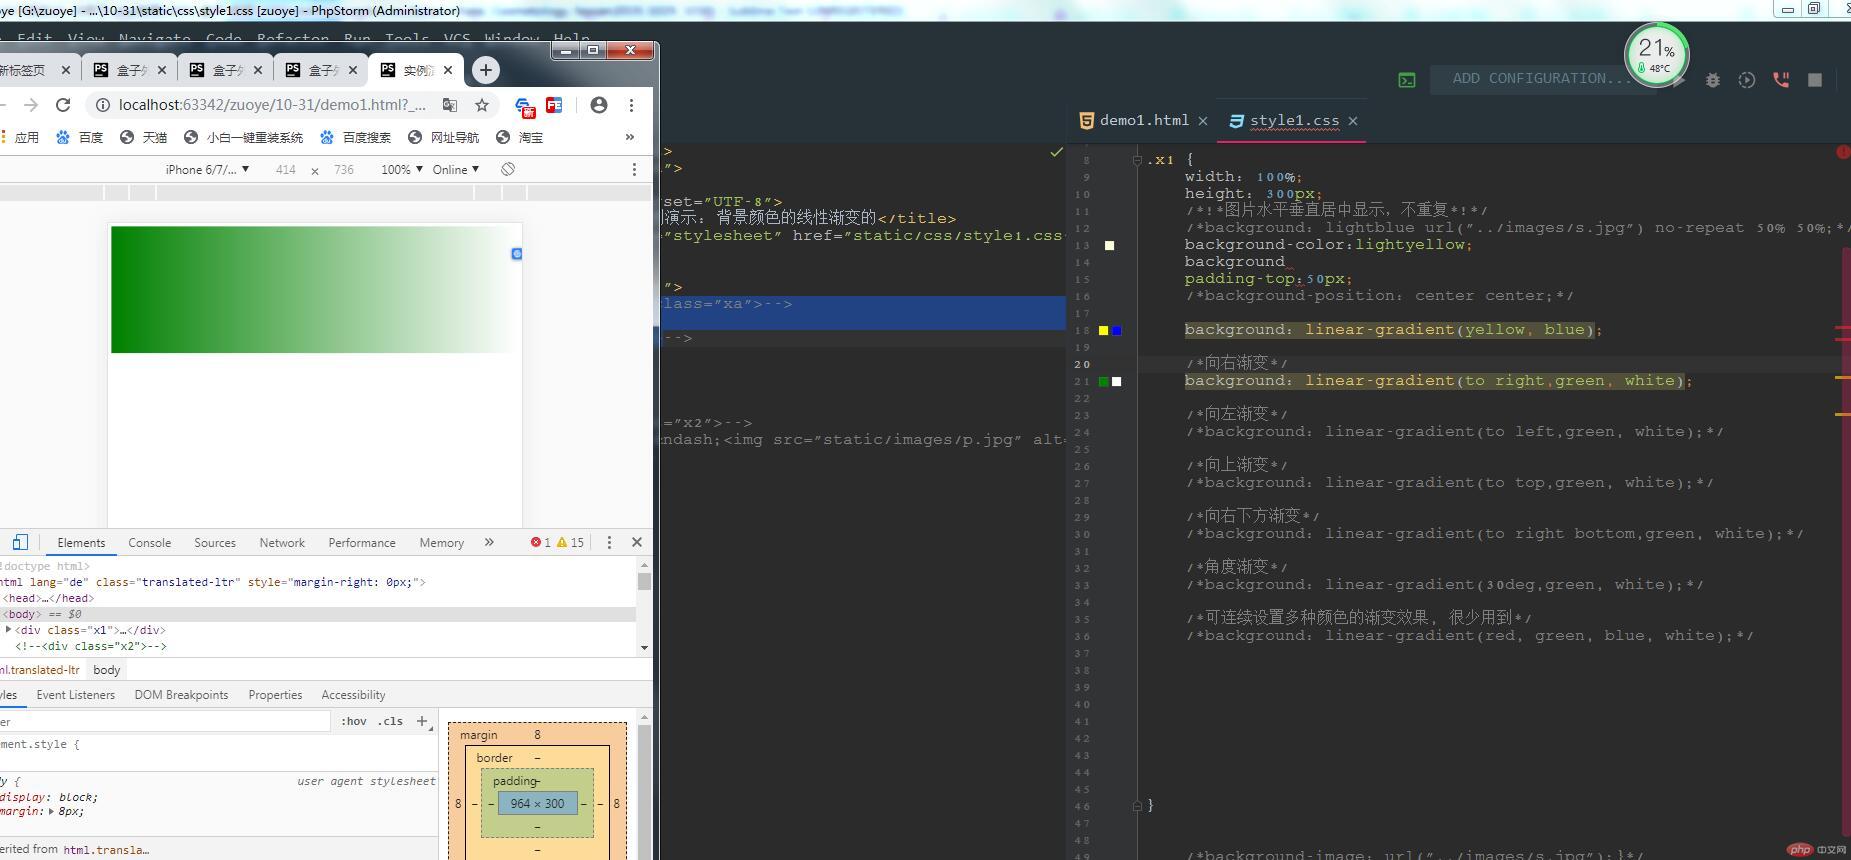The width and height of the screenshot is (1851, 860).
Task: Click the green gutter color swatch on line 21
Action: pyautogui.click(x=1104, y=381)
